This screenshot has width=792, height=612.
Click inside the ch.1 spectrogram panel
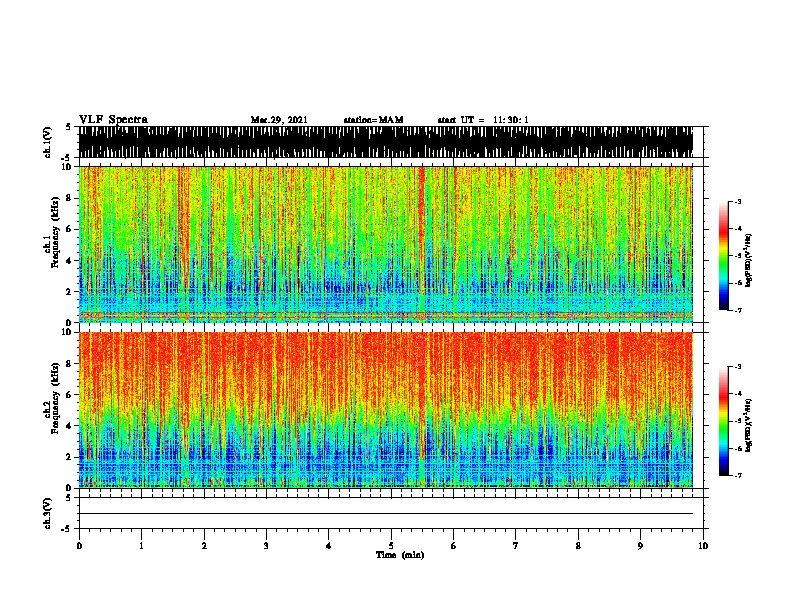[x=386, y=244]
